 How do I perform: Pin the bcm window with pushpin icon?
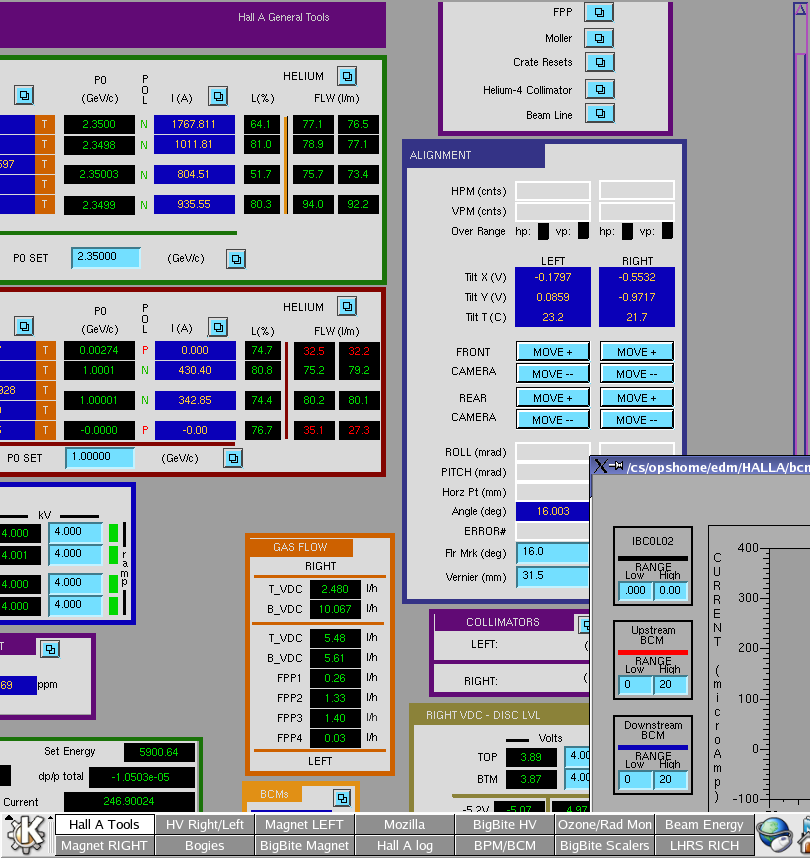[x=617, y=466]
